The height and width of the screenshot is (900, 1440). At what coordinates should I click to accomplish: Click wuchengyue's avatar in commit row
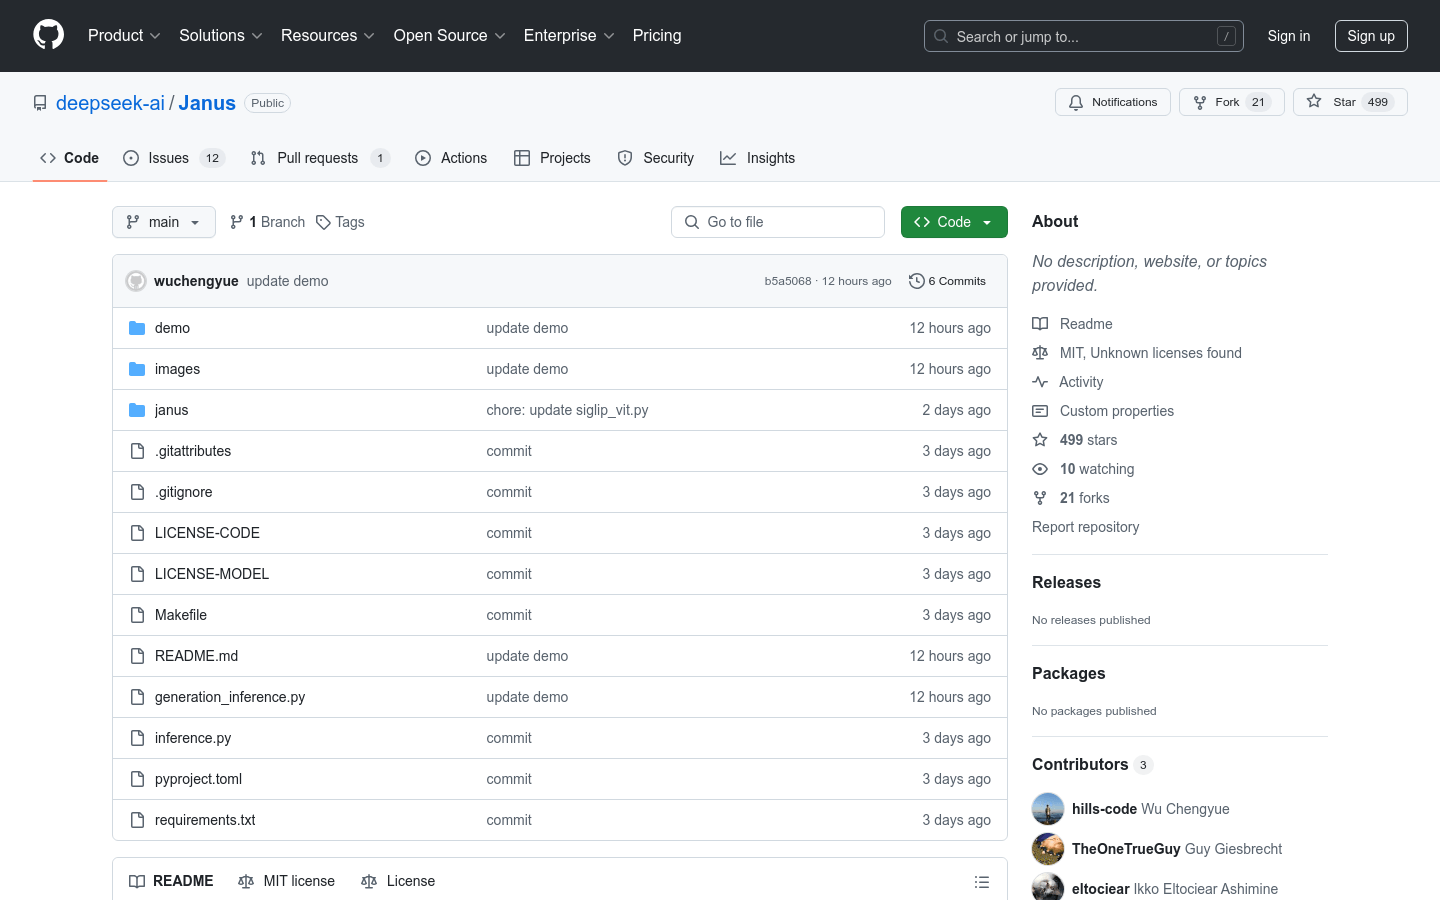point(136,281)
